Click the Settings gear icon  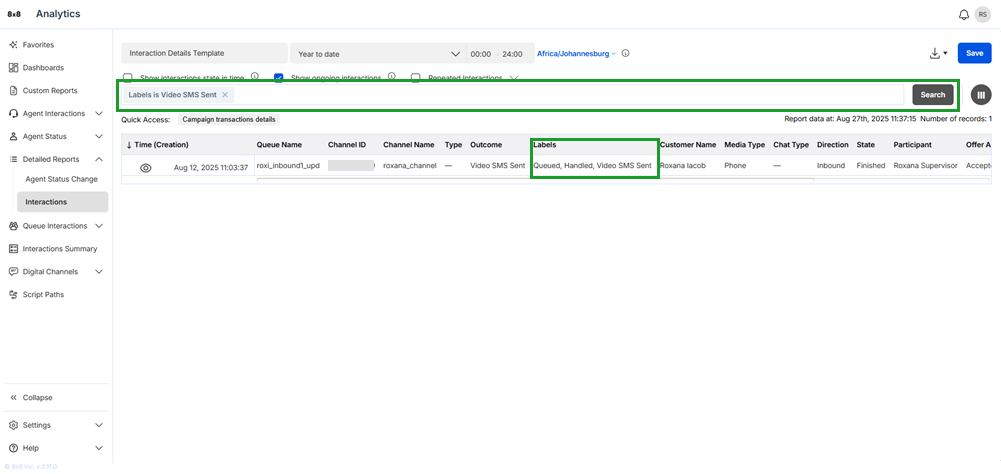[13, 425]
